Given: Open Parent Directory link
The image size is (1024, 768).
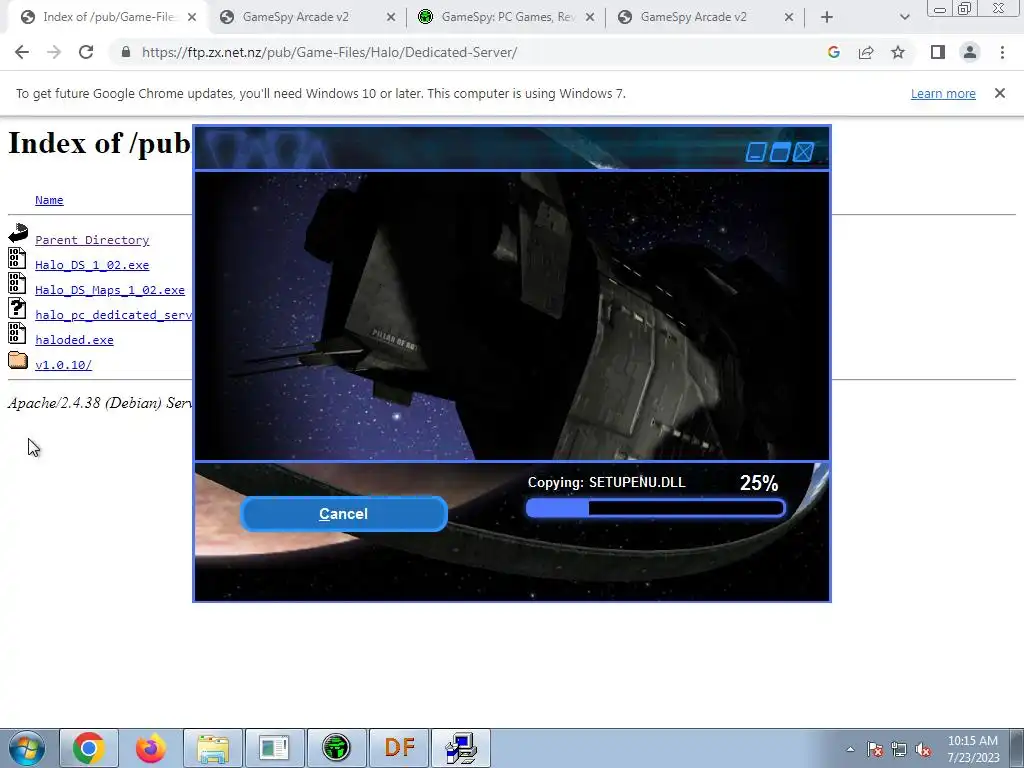Looking at the screenshot, I should click(92, 240).
